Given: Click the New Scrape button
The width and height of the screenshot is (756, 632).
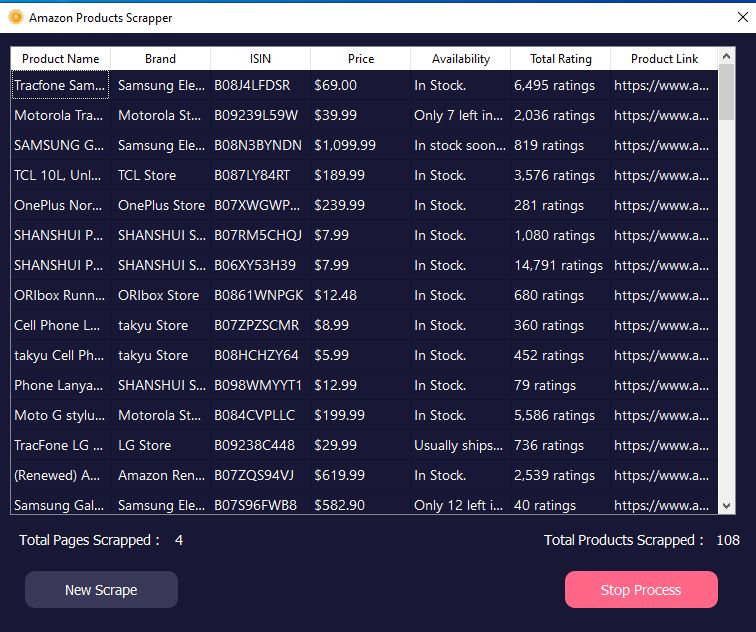Looking at the screenshot, I should pos(101,590).
